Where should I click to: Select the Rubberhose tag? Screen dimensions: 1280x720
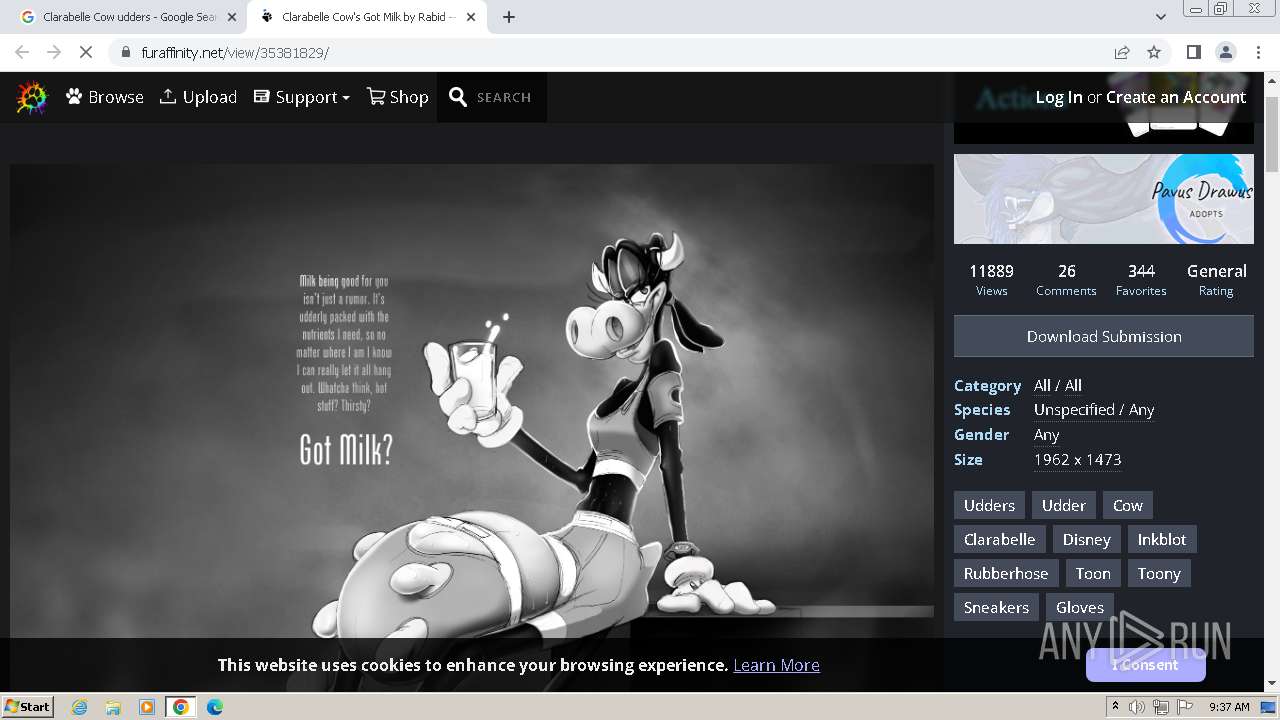1006,573
